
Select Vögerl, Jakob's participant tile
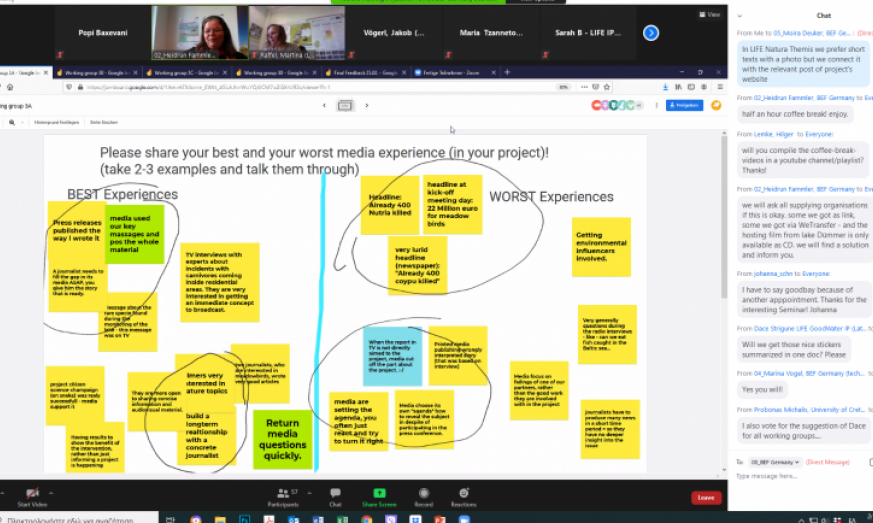(394, 33)
